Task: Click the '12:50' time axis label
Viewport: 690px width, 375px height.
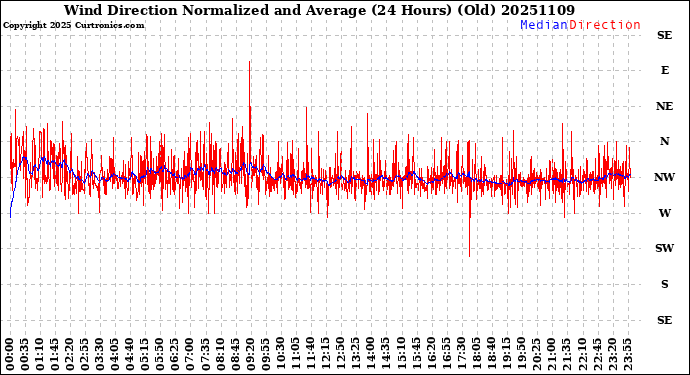Action: [341, 354]
